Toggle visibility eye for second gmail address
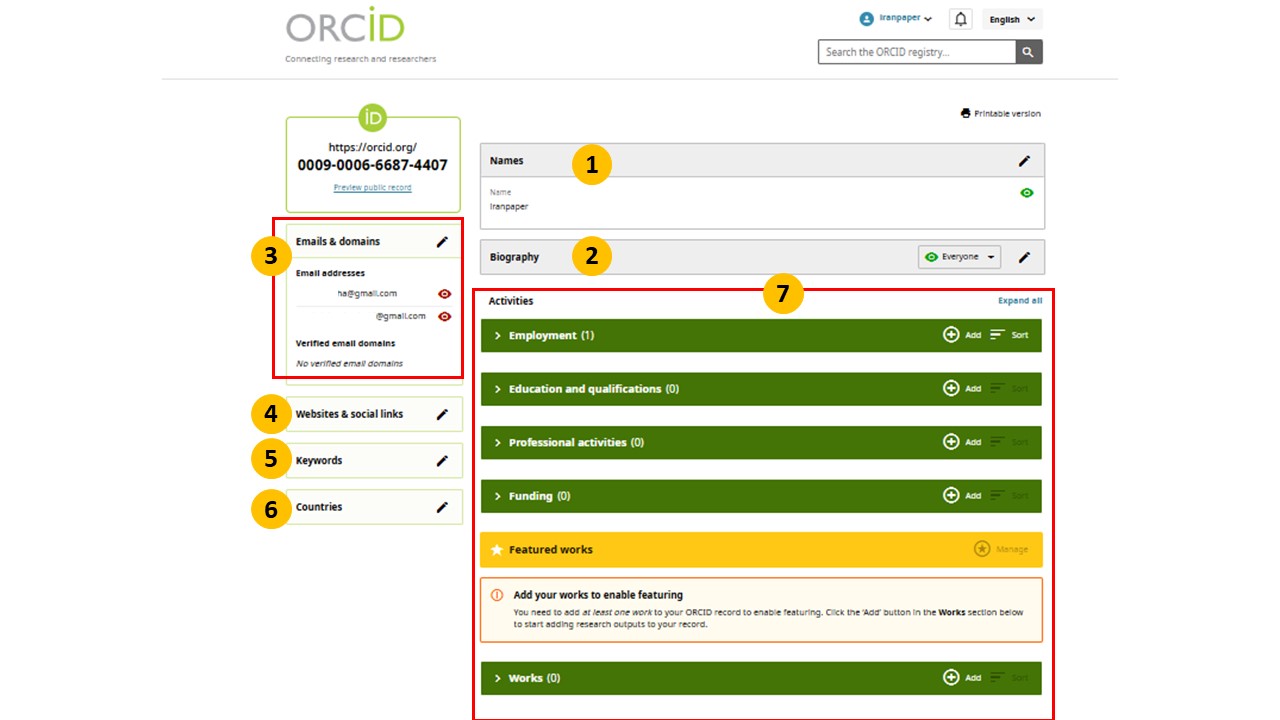 tap(445, 317)
